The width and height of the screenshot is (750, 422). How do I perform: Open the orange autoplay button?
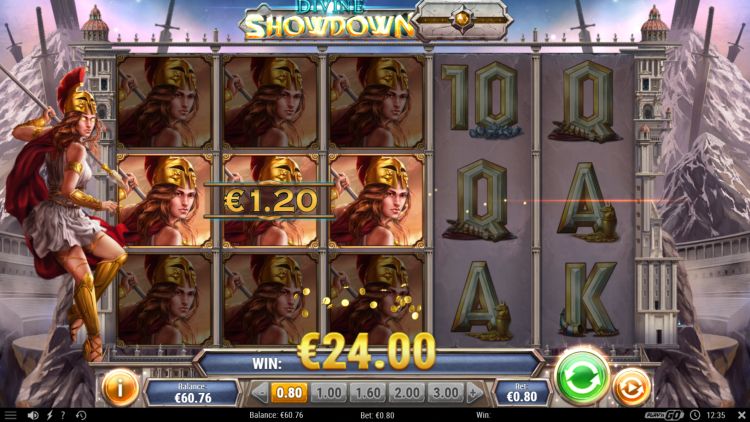pyautogui.click(x=631, y=388)
